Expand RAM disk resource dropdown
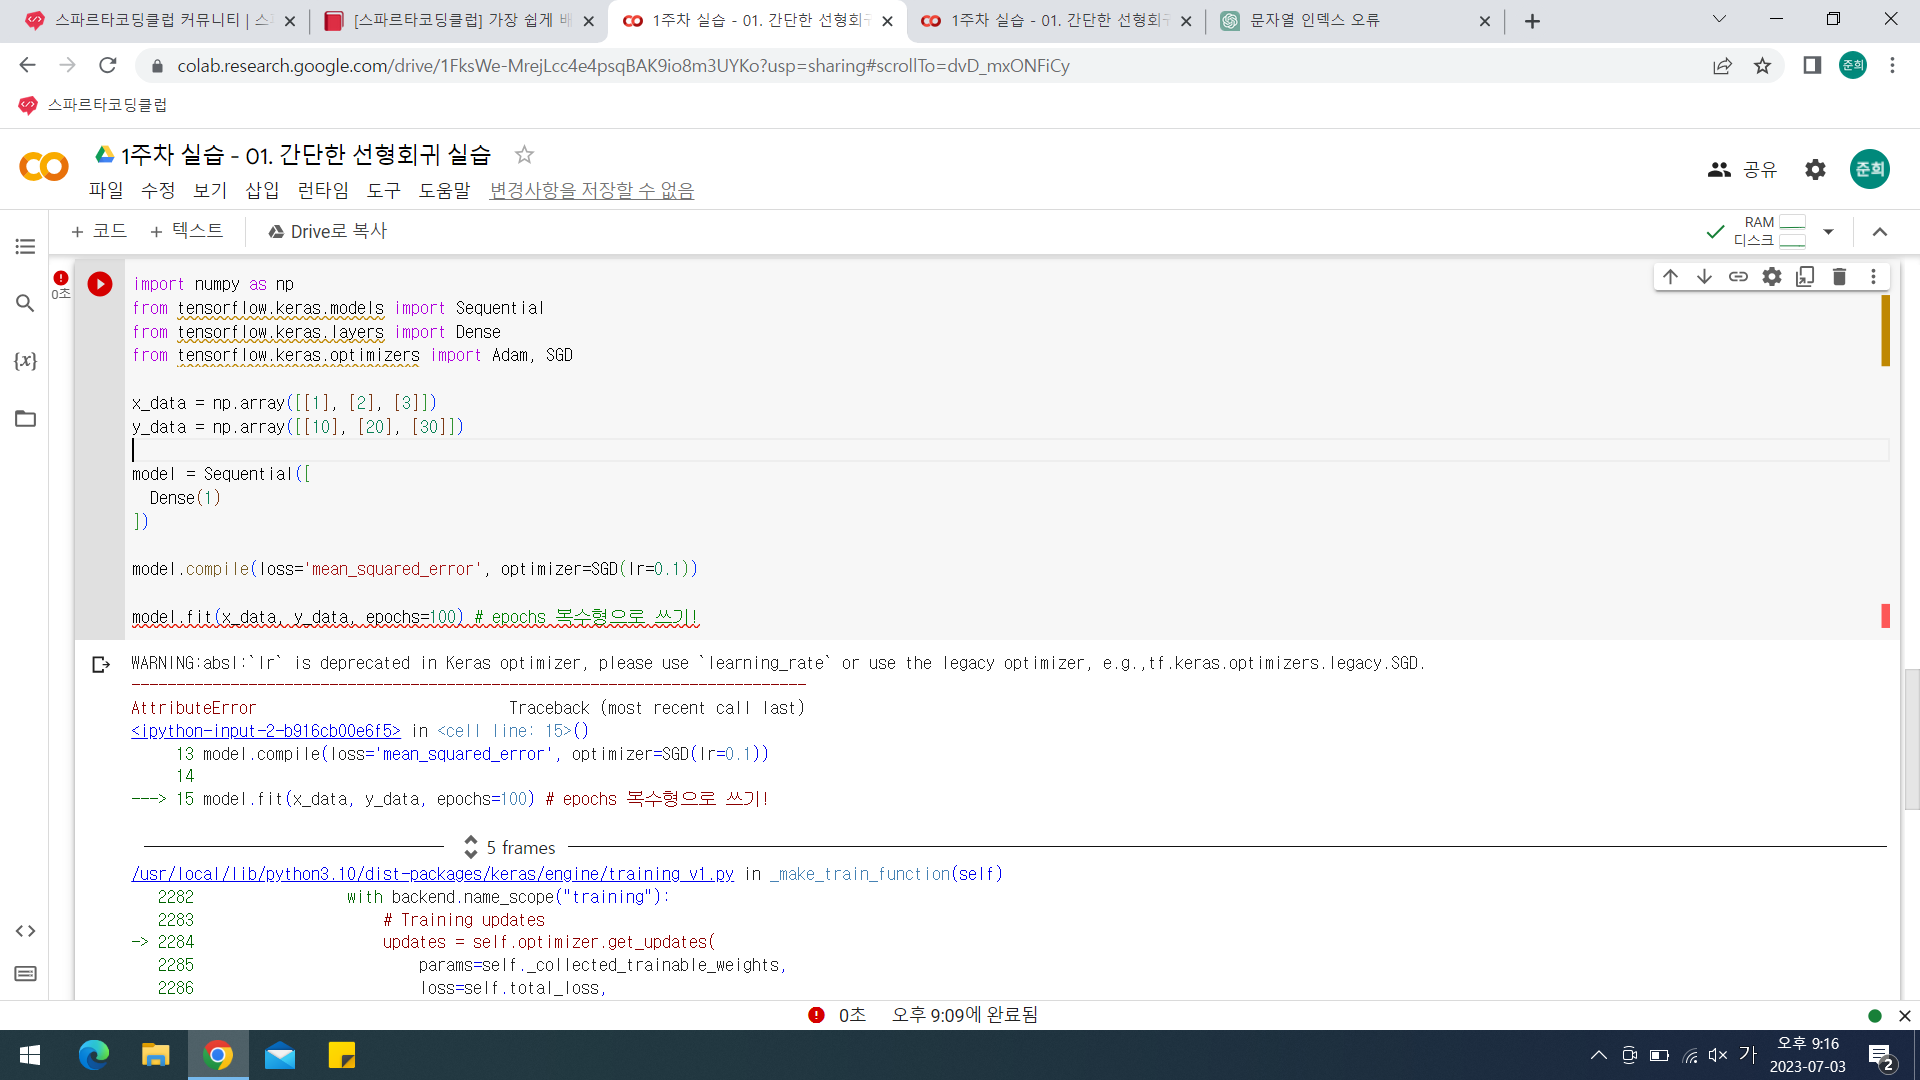The width and height of the screenshot is (1920, 1080). [1828, 232]
